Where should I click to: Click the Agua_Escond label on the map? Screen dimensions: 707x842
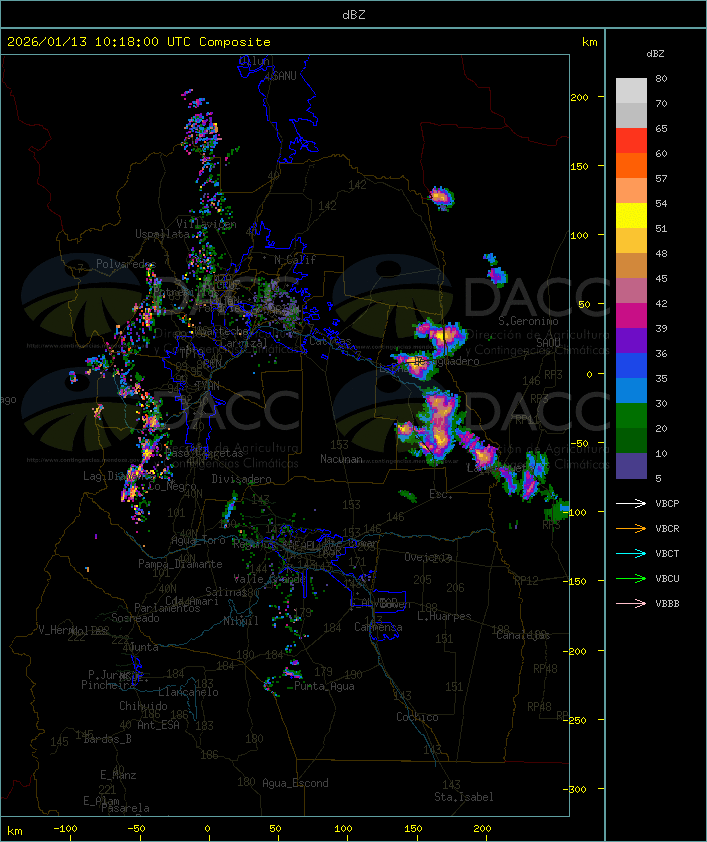[x=294, y=783]
